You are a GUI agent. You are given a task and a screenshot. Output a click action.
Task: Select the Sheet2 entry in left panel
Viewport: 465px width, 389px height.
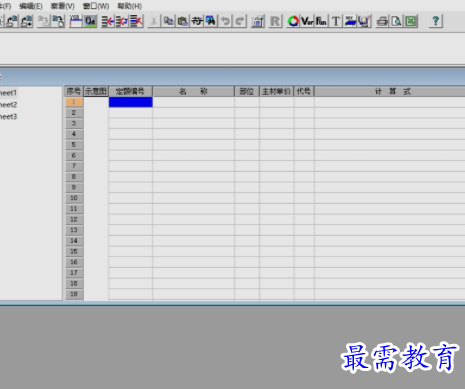[8, 105]
